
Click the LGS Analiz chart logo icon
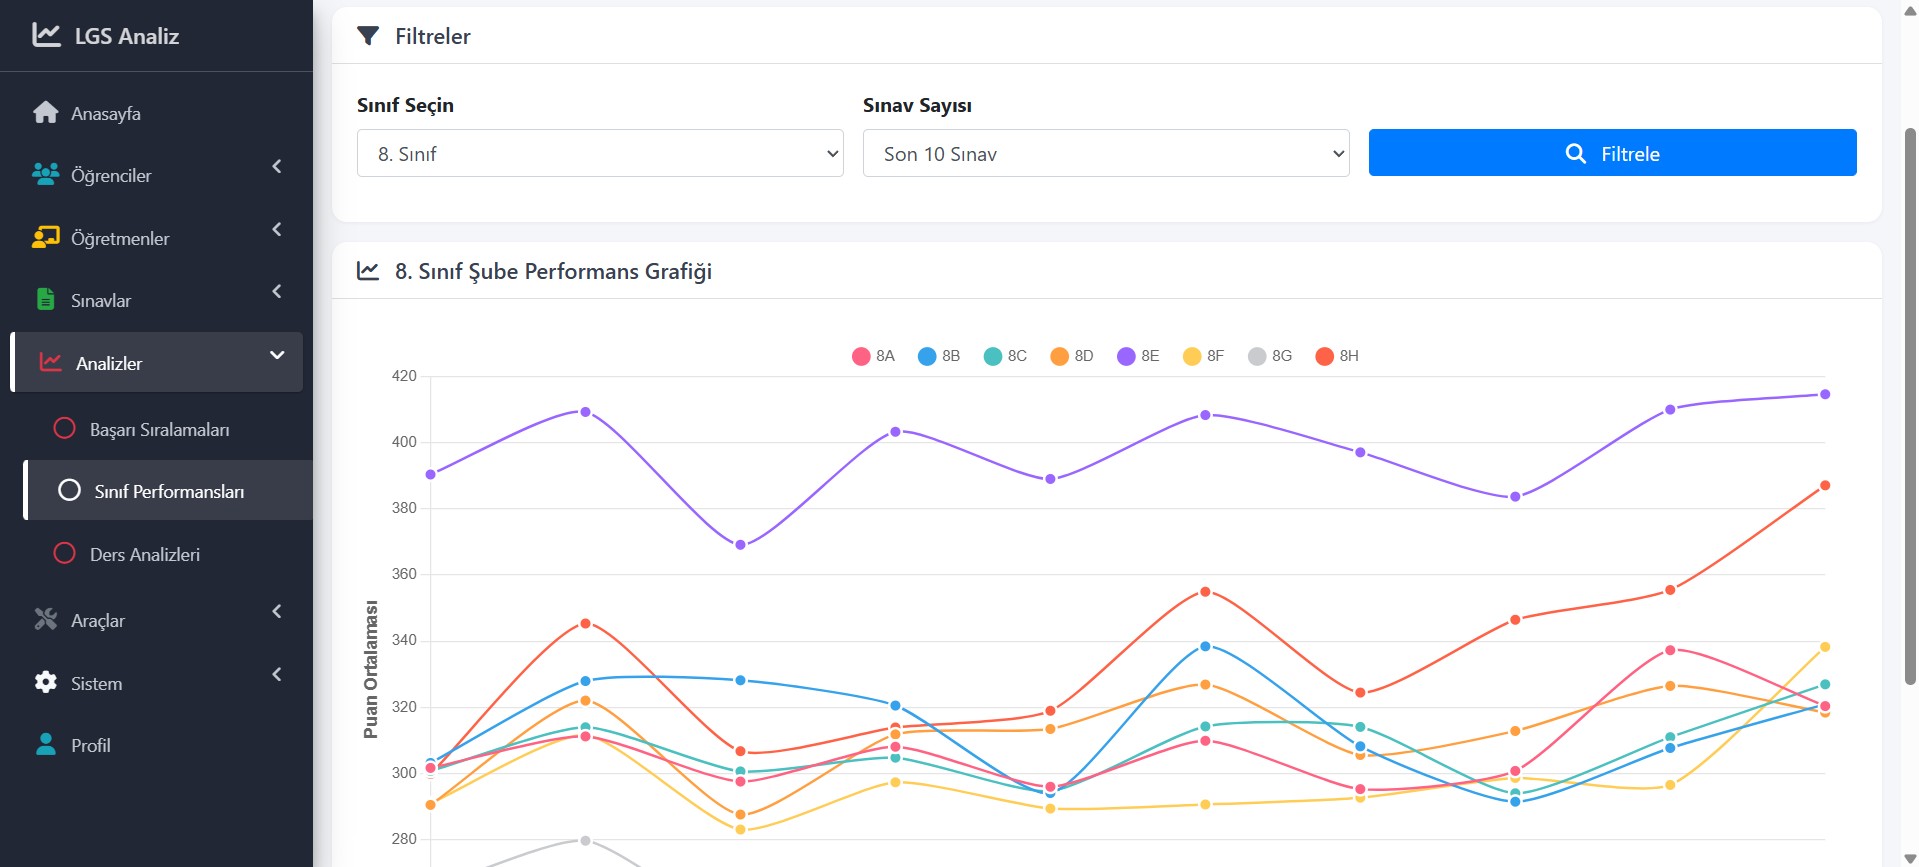46,35
